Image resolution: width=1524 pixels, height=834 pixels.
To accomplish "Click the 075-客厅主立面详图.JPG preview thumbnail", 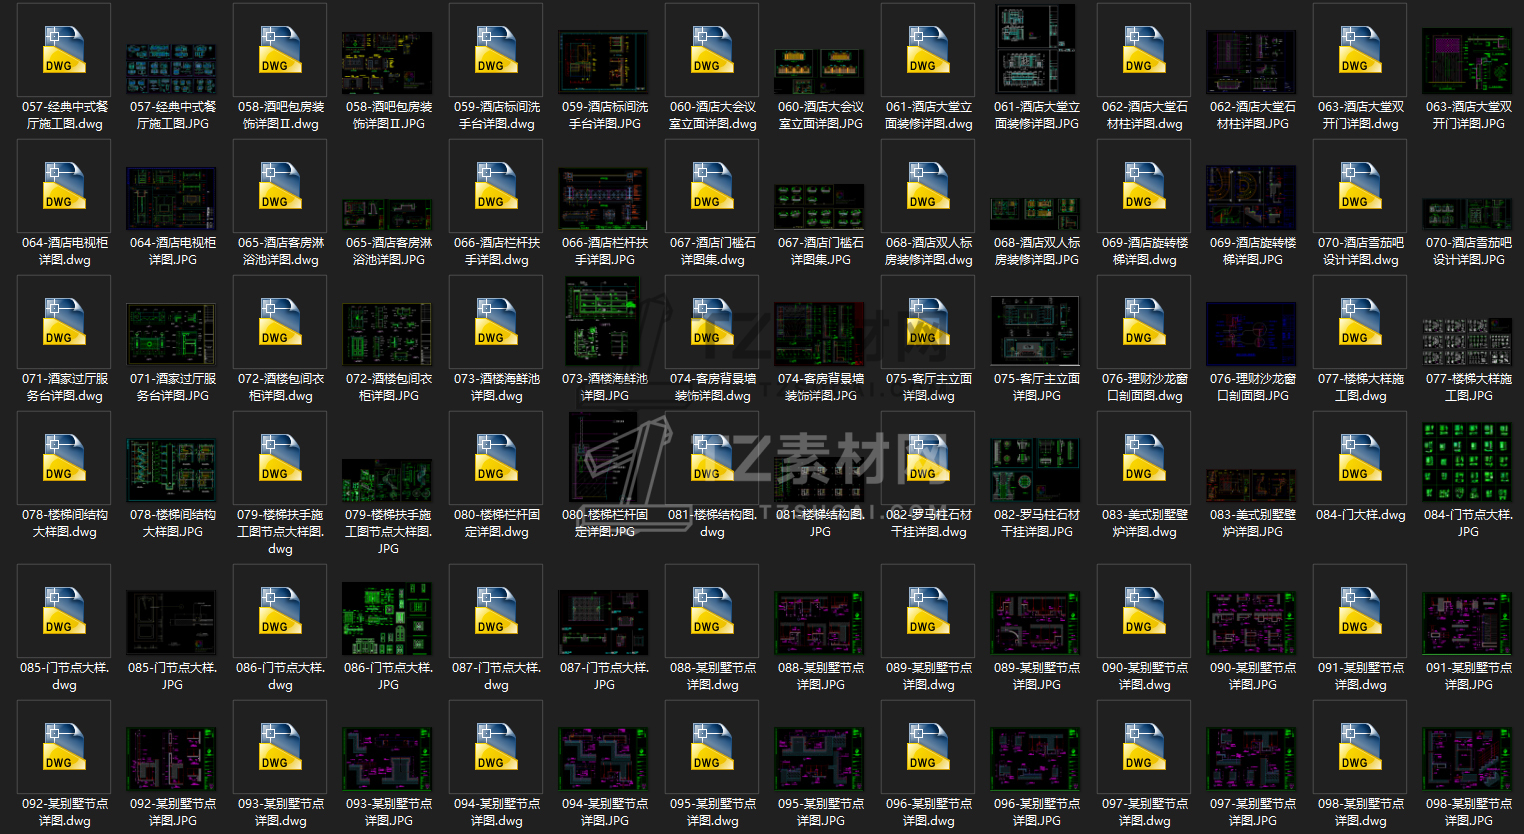I will coord(1036,331).
